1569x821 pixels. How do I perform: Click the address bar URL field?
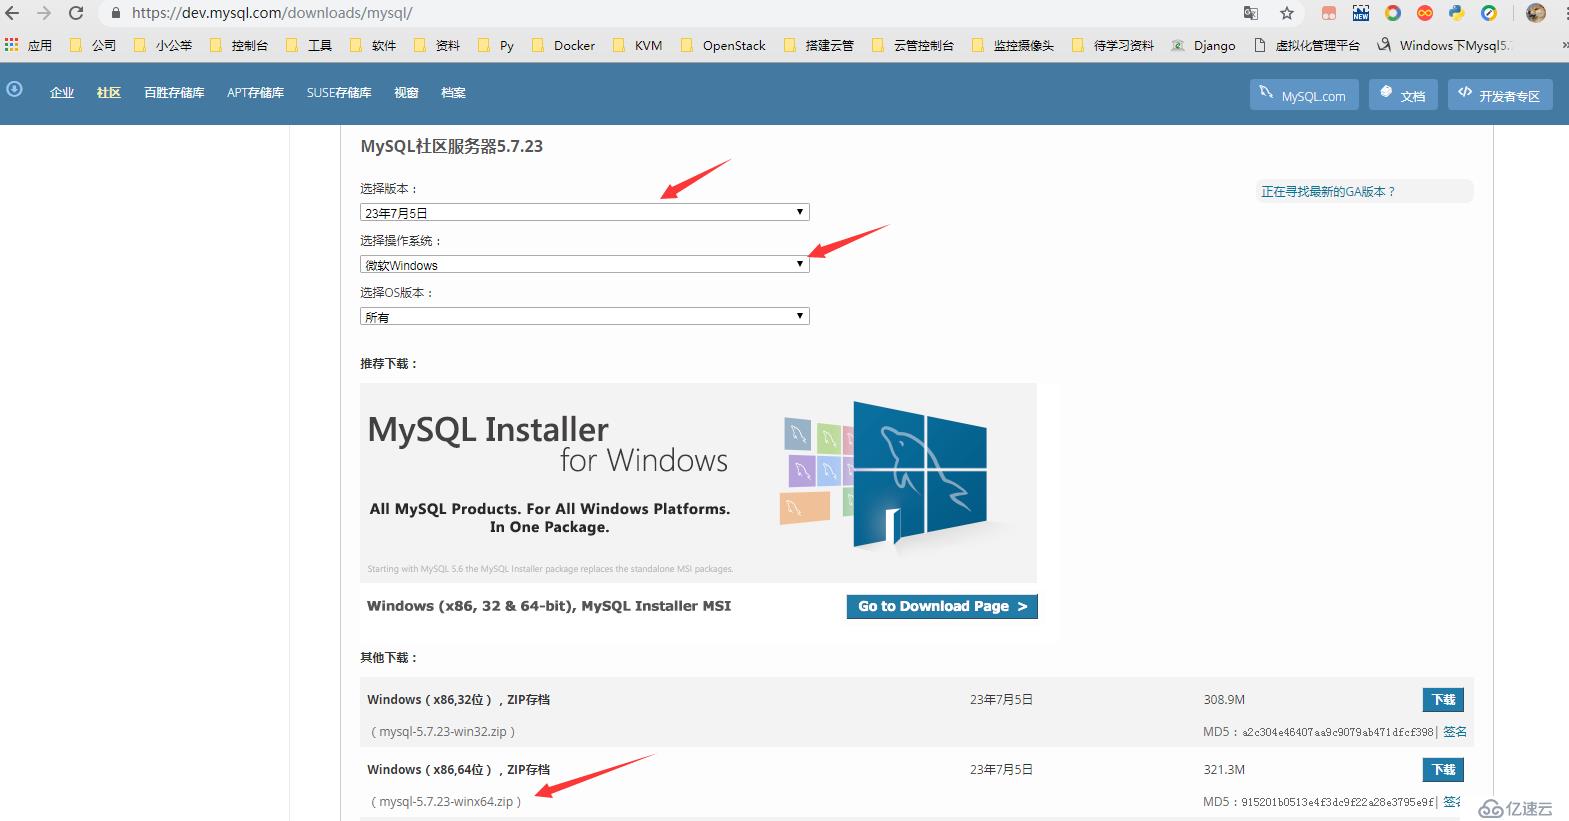[x=670, y=14]
